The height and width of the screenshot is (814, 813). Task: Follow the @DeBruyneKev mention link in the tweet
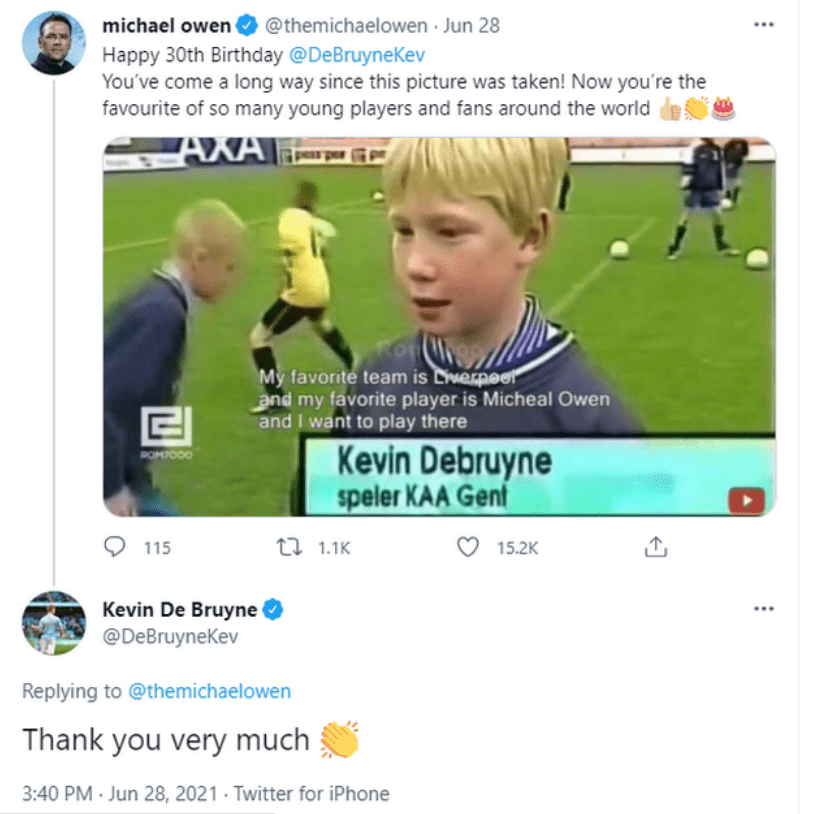(357, 55)
